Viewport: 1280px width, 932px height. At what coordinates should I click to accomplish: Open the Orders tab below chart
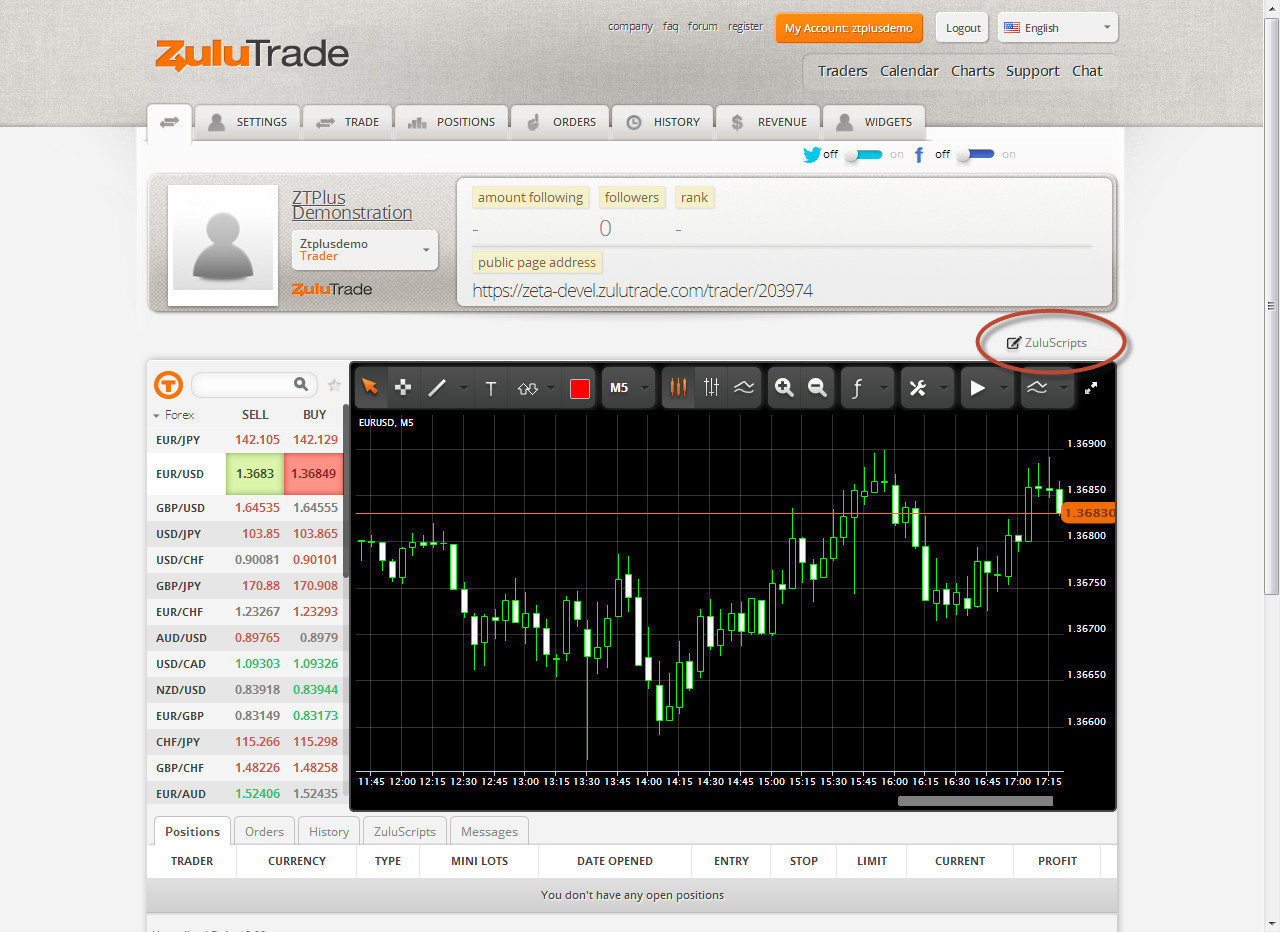pos(264,831)
